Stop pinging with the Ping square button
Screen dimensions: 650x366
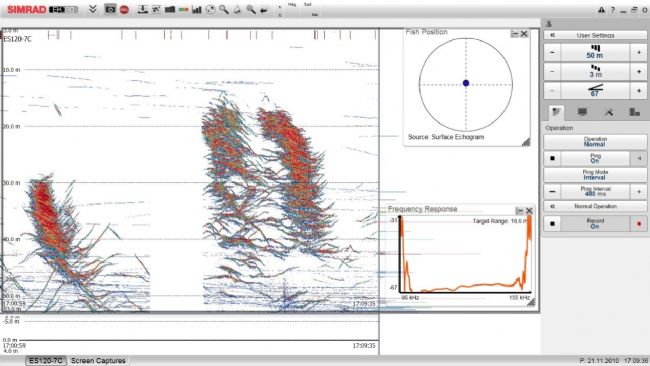coord(552,158)
